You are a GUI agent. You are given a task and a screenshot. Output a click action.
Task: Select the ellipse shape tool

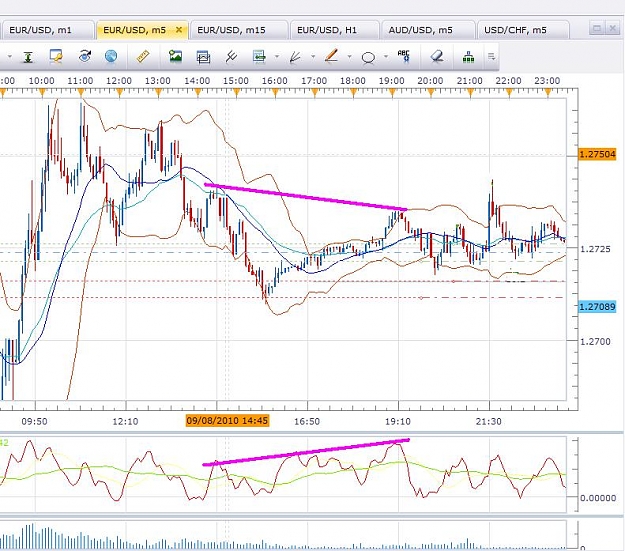click(368, 58)
